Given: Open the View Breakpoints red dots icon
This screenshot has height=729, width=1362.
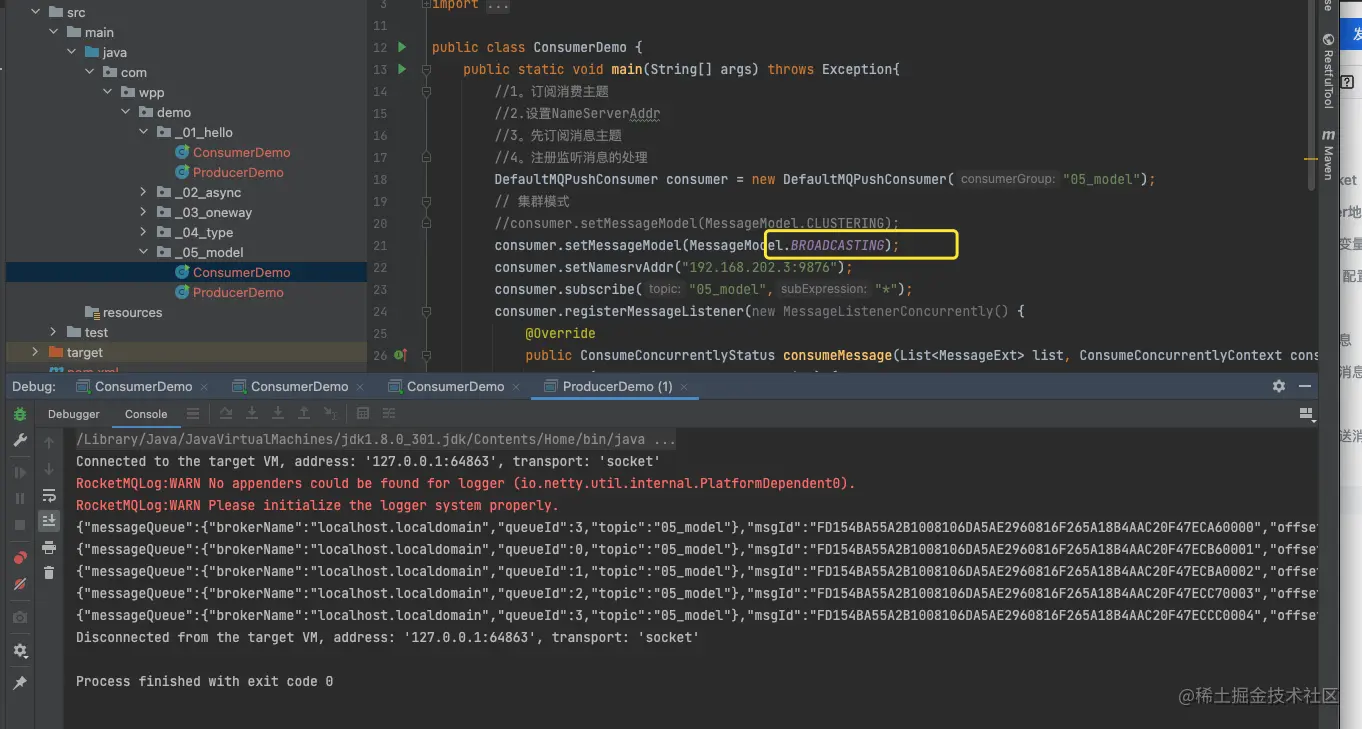Looking at the screenshot, I should (20, 557).
